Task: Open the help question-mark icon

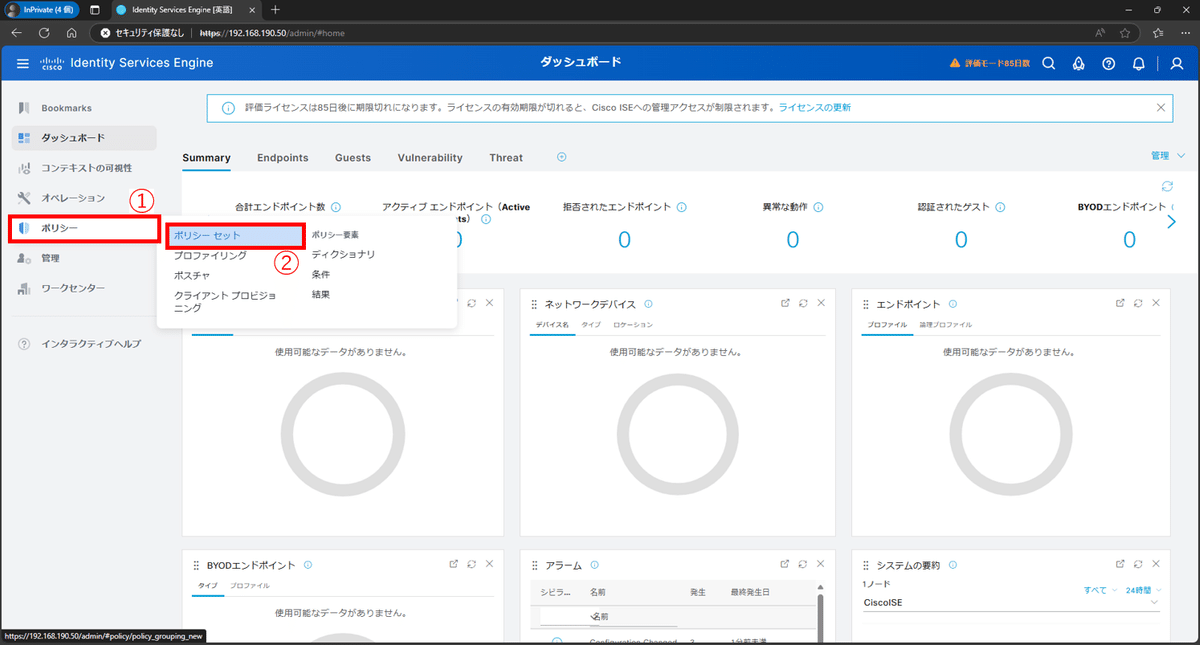Action: click(1108, 63)
